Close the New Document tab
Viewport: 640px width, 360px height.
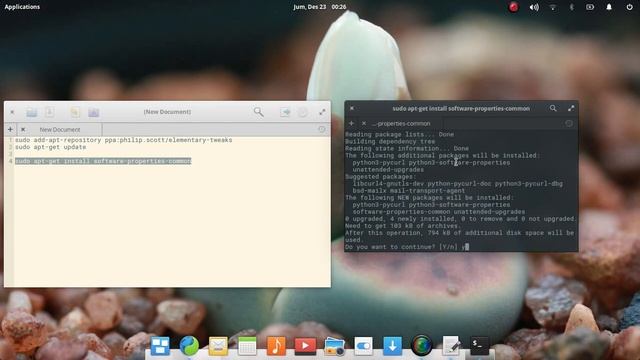(x=23, y=129)
